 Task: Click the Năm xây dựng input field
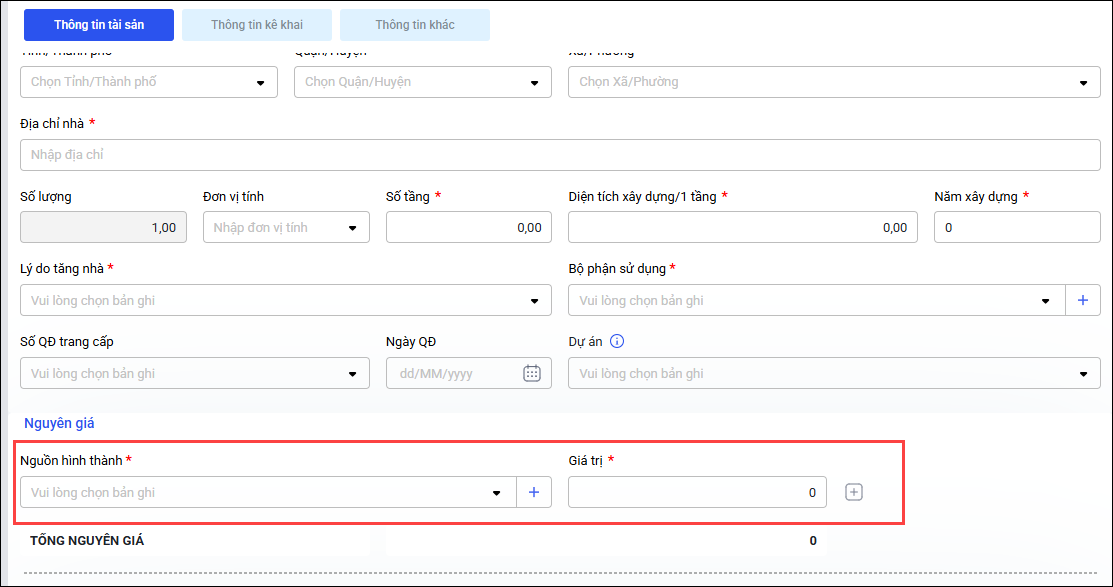[1017, 227]
